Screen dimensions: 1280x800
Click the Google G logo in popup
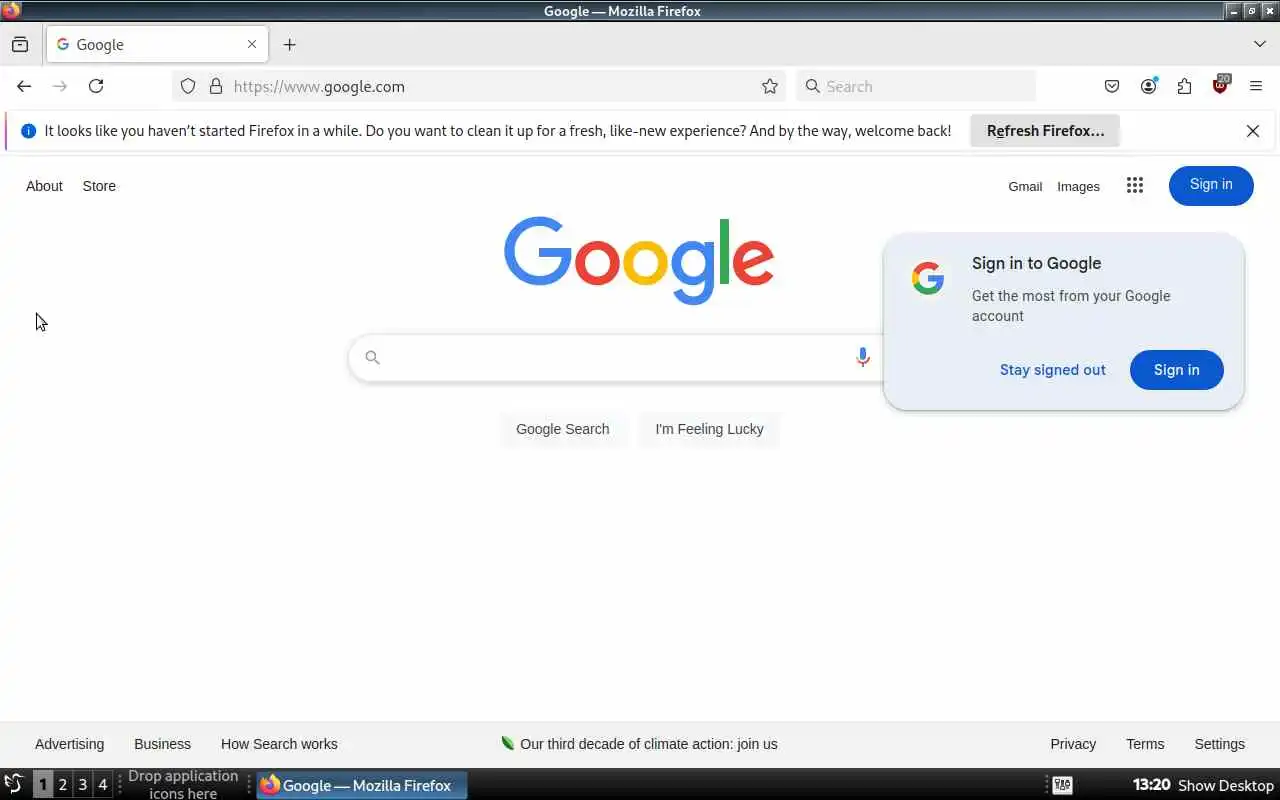pos(928,279)
